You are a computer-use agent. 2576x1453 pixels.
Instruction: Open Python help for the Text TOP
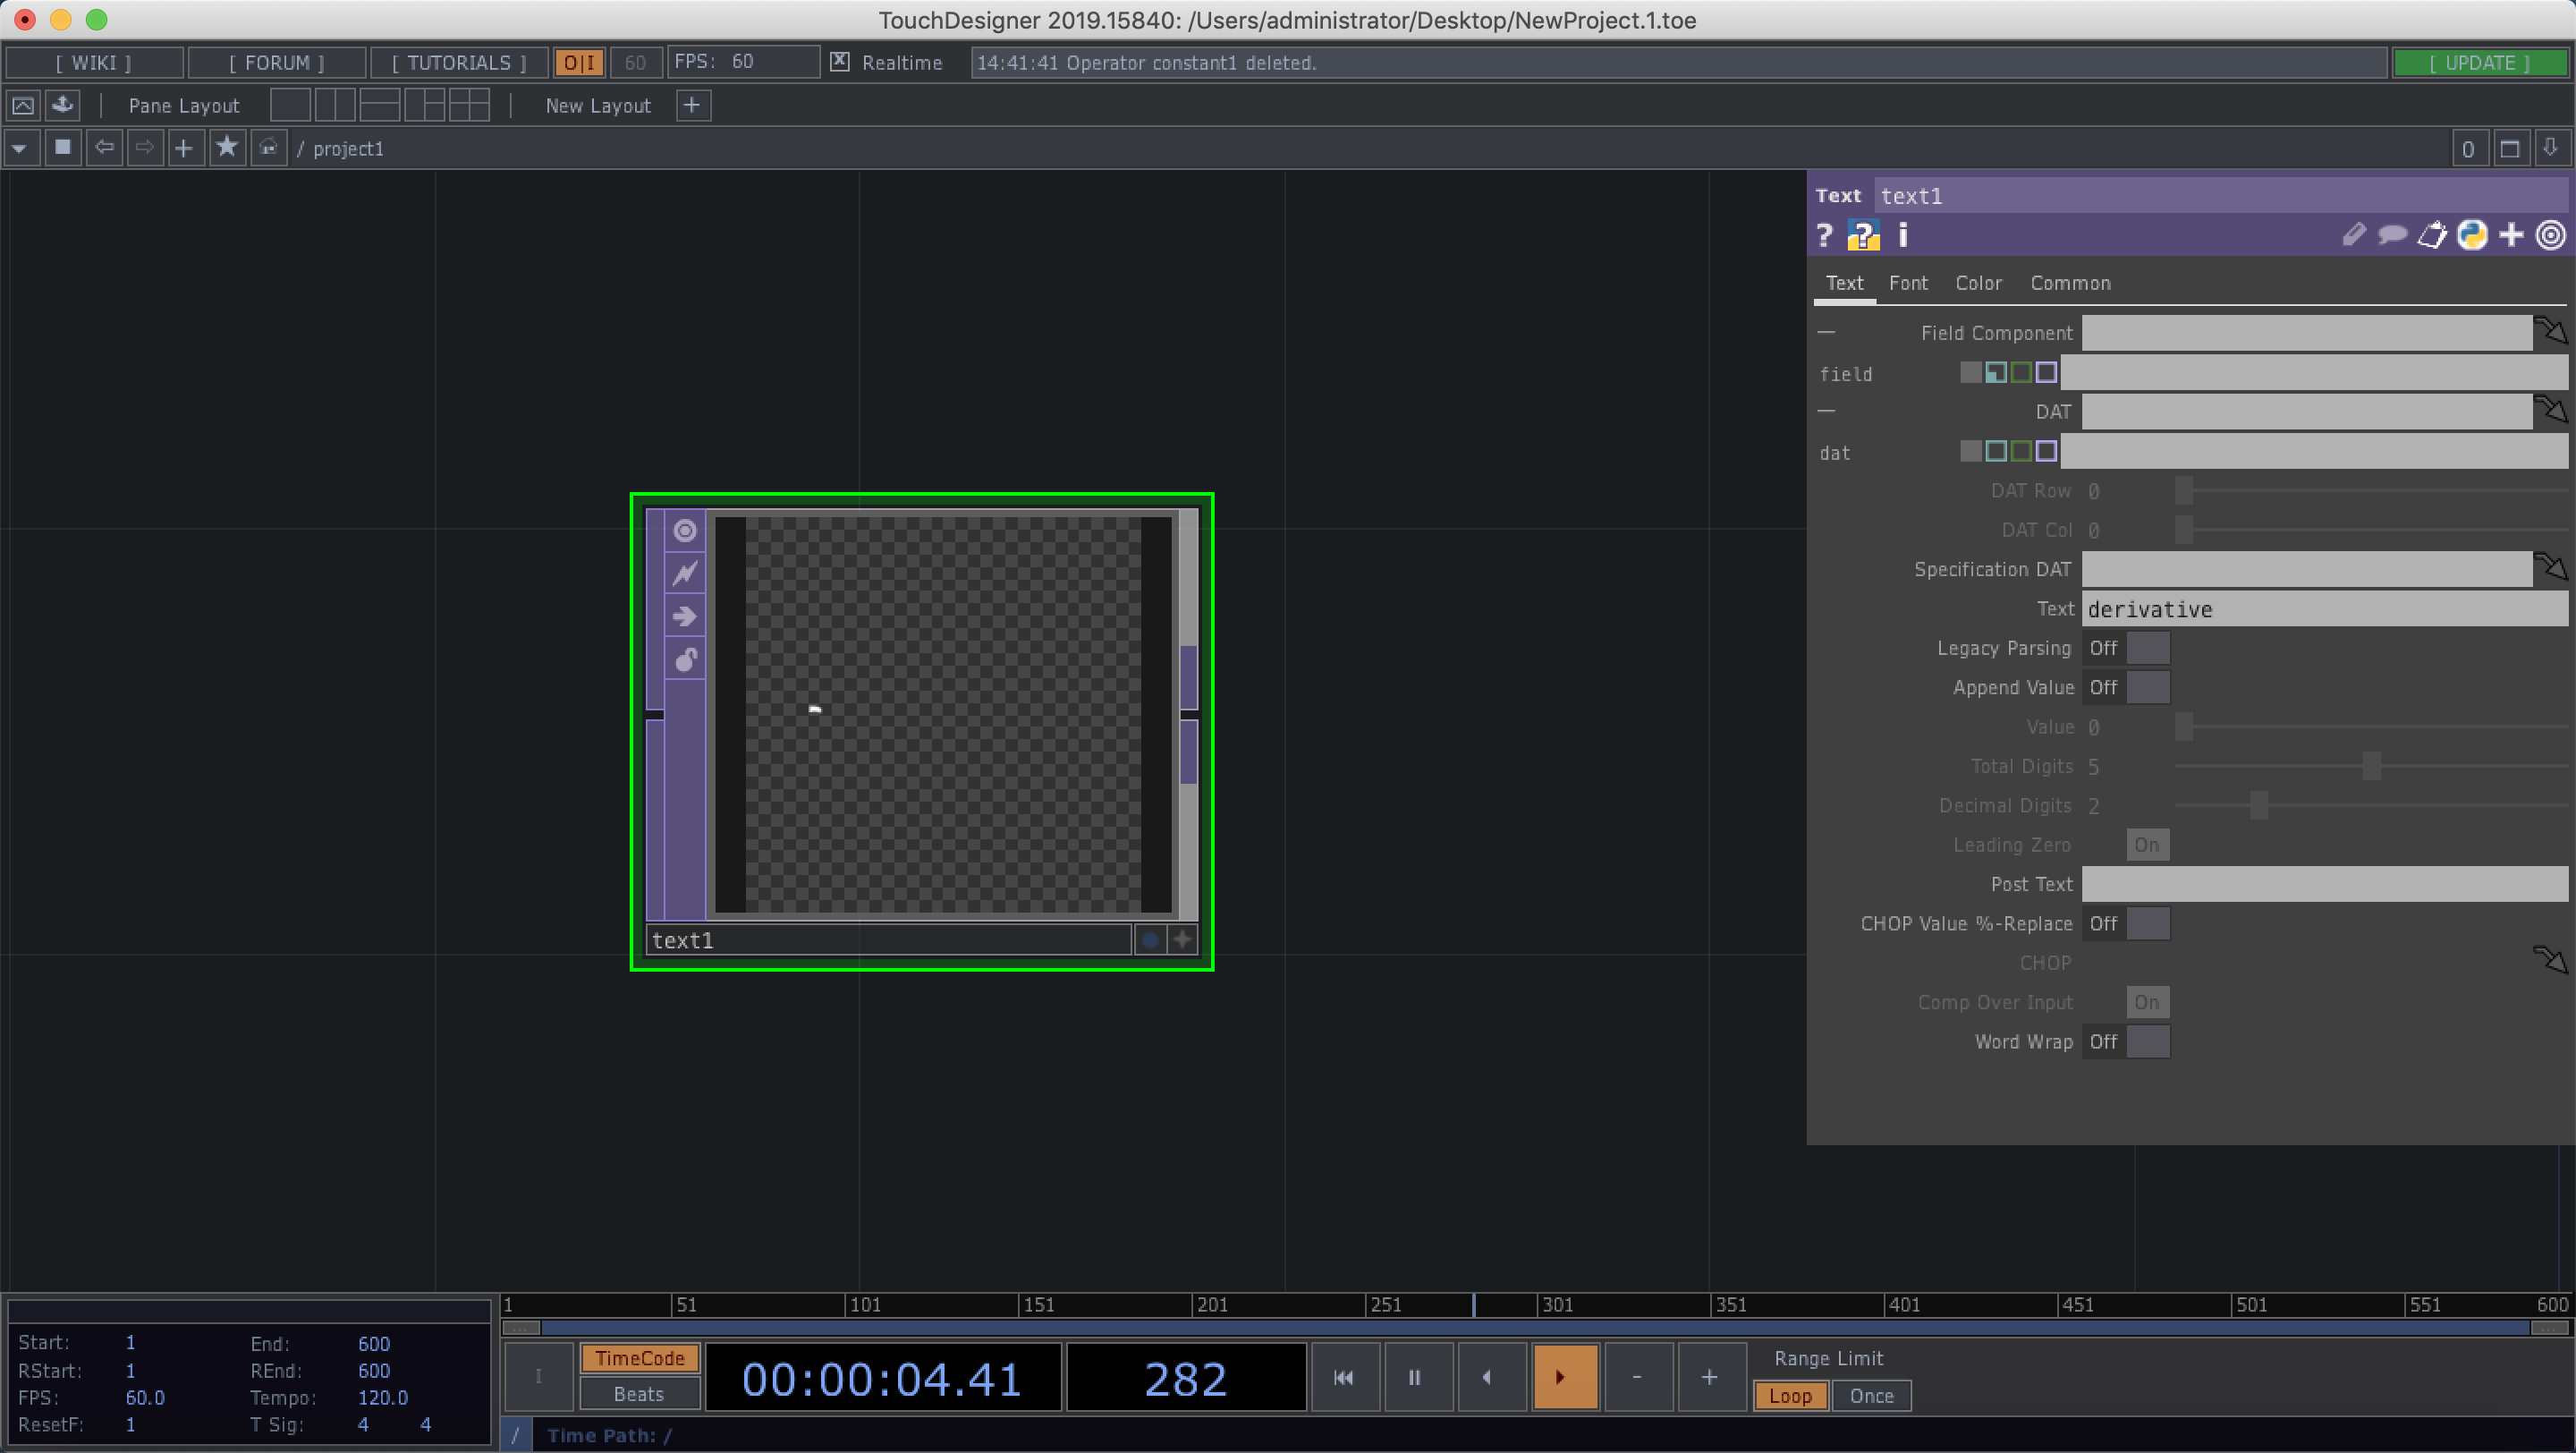[1862, 234]
